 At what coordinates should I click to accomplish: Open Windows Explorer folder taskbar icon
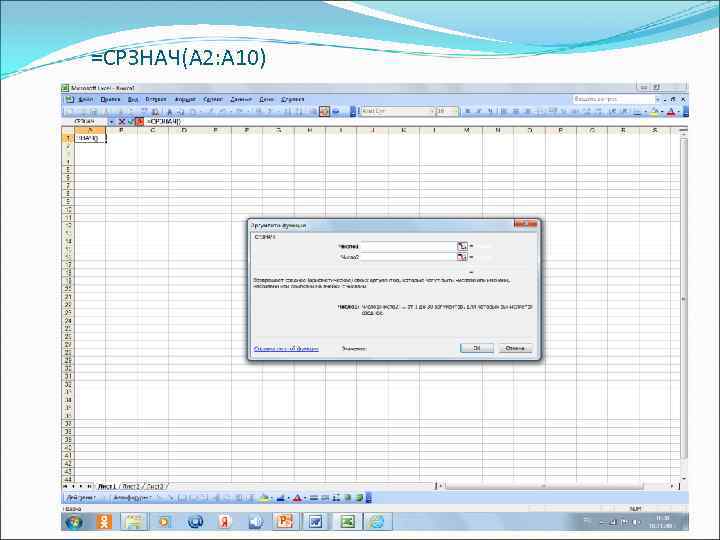pyautogui.click(x=134, y=522)
